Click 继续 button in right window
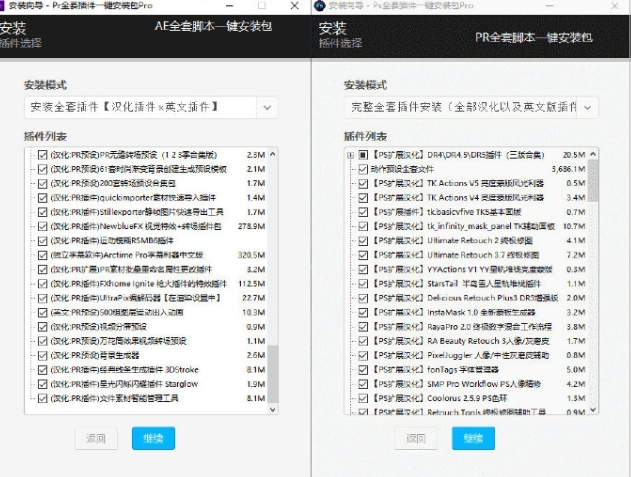631x477 pixels. 473,438
